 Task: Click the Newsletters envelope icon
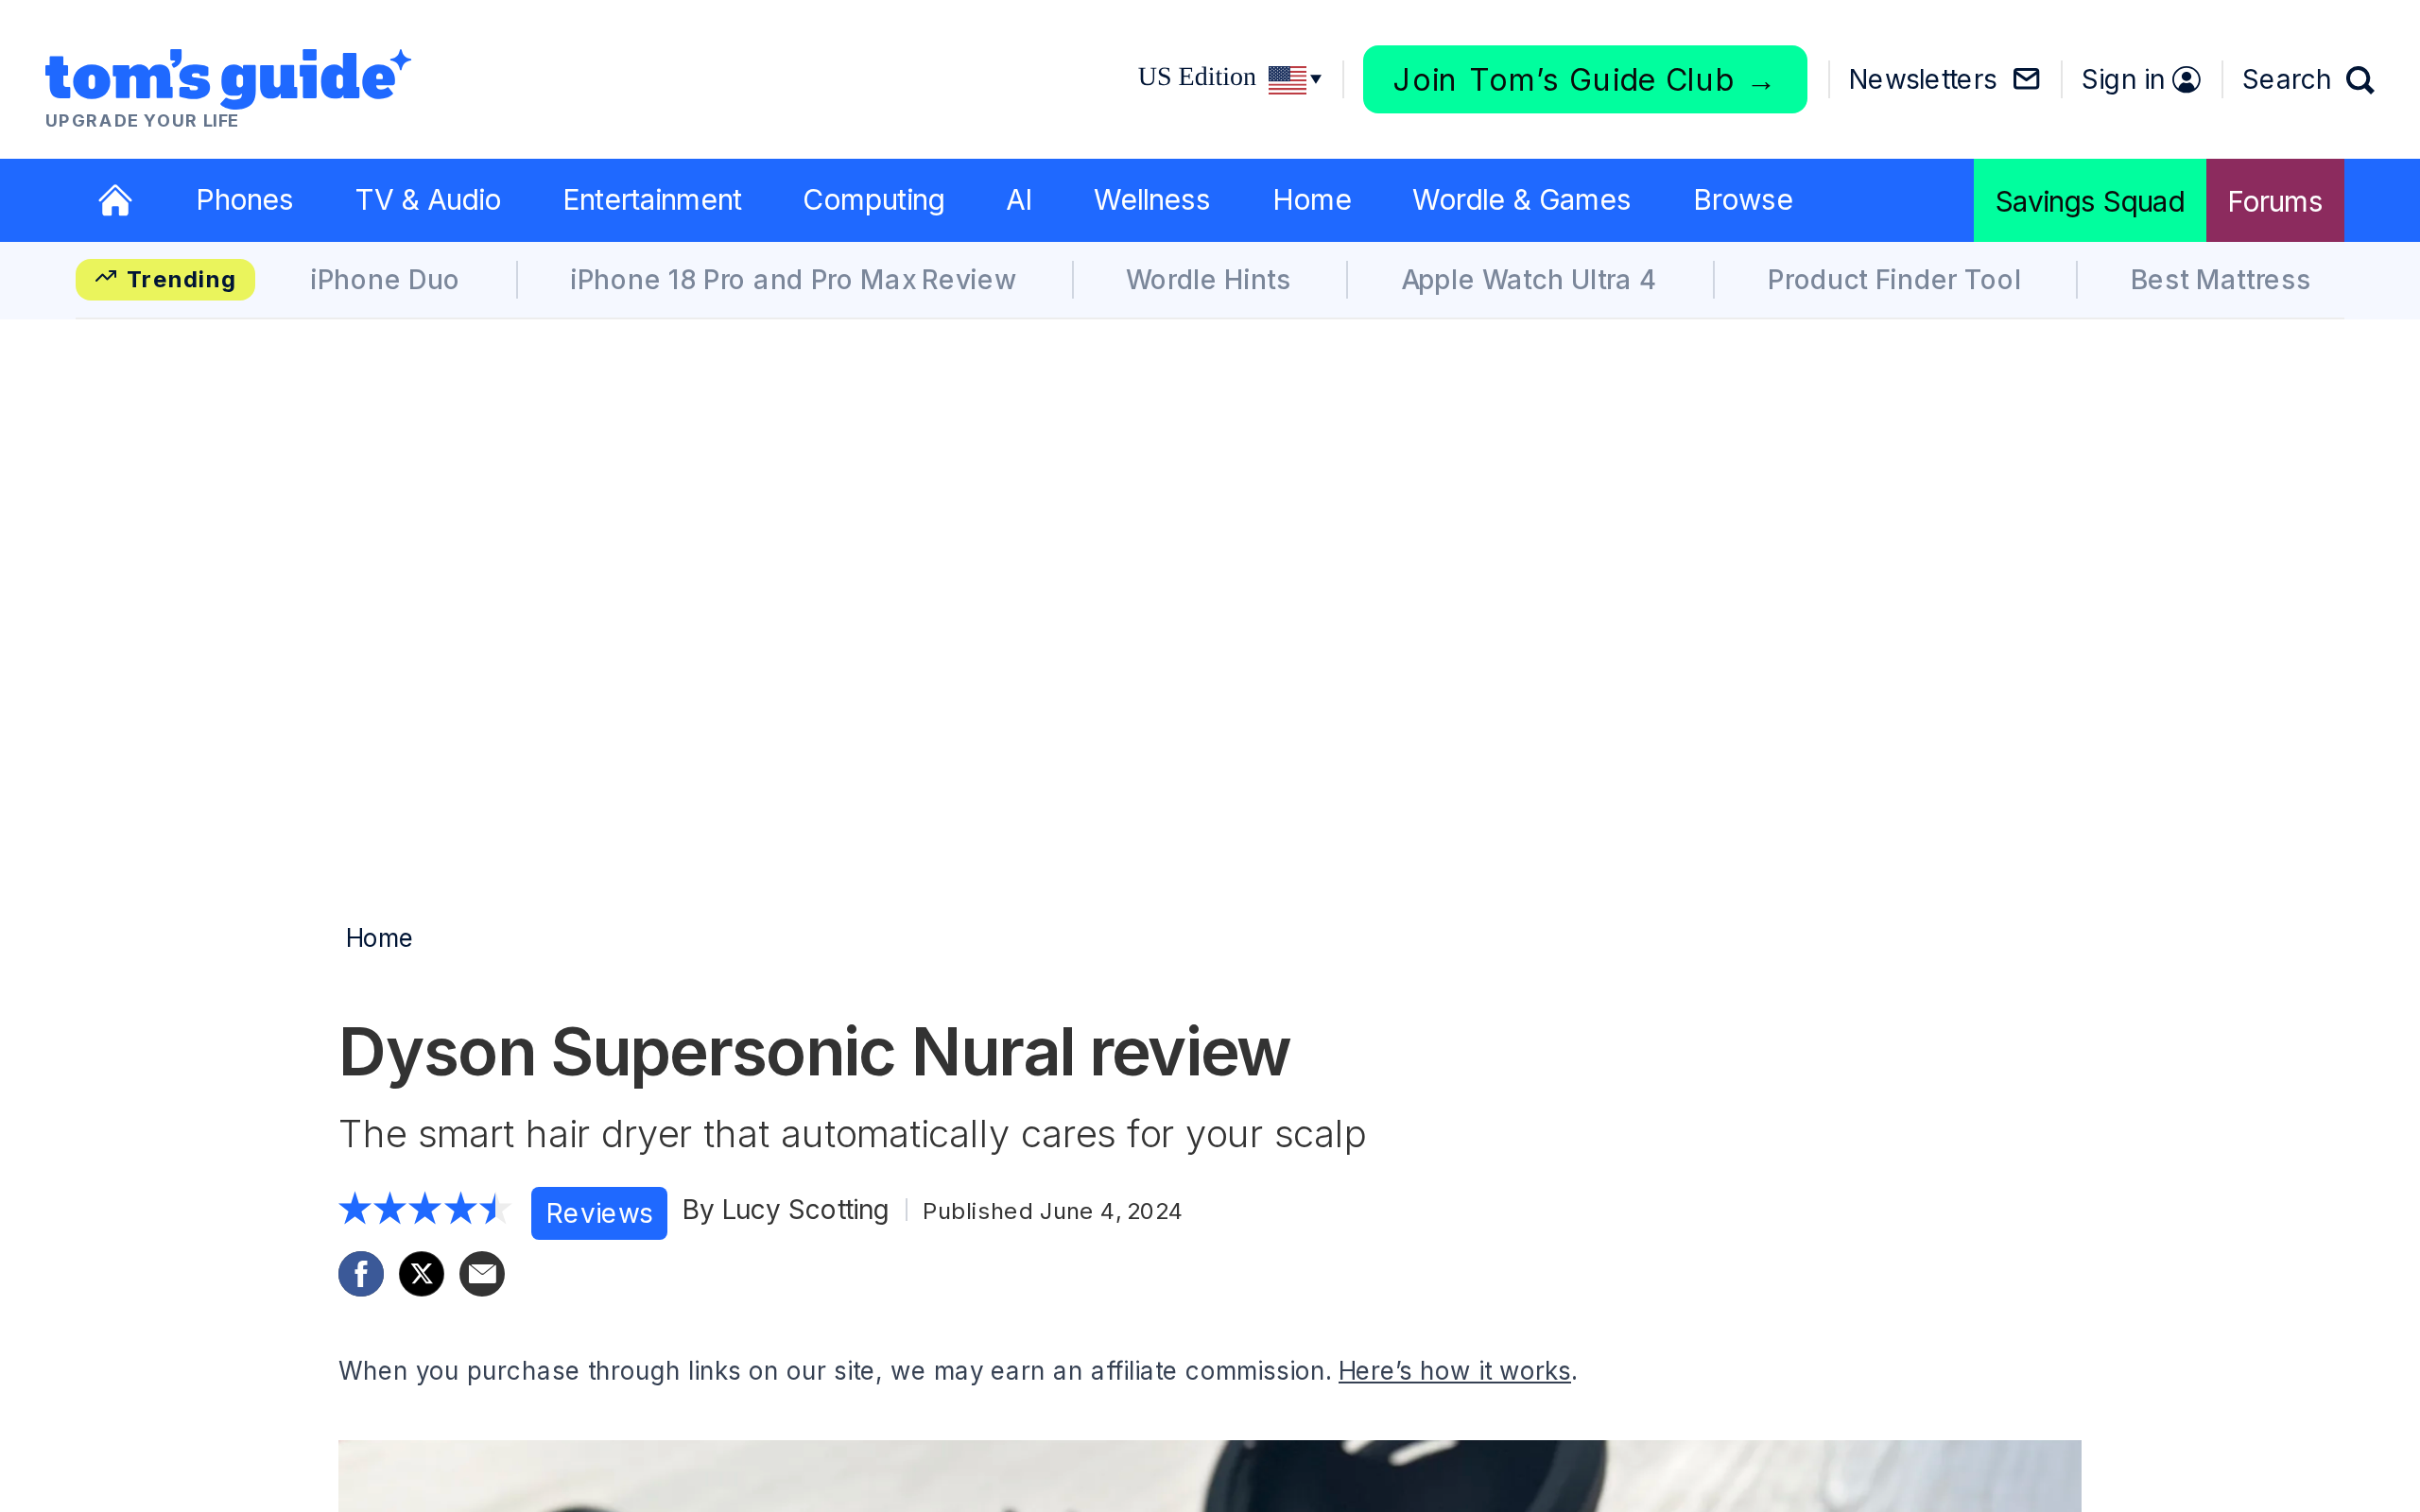[2026, 79]
